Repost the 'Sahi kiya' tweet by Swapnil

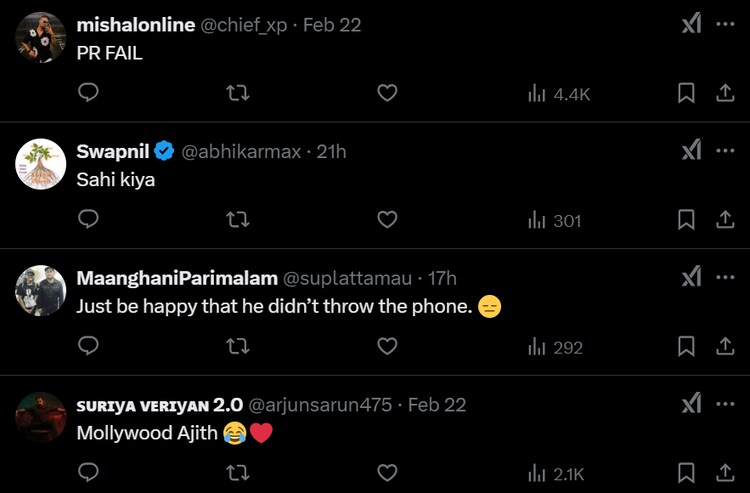(x=238, y=220)
